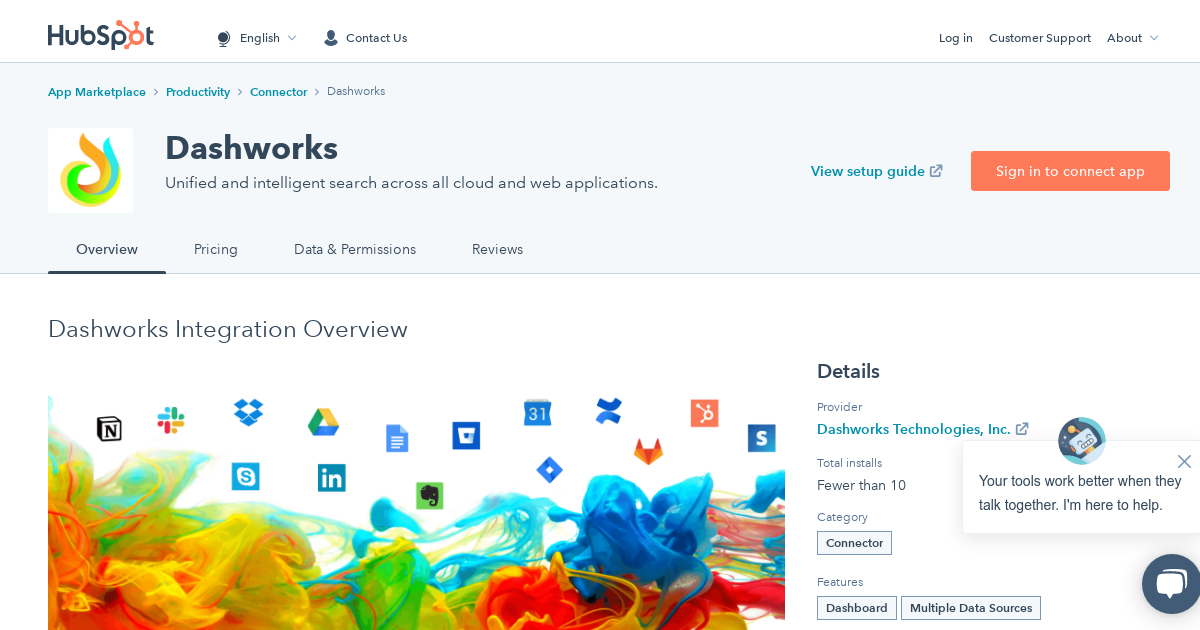The image size is (1200, 630).
Task: Close the chat greeting popup
Action: click(1184, 461)
